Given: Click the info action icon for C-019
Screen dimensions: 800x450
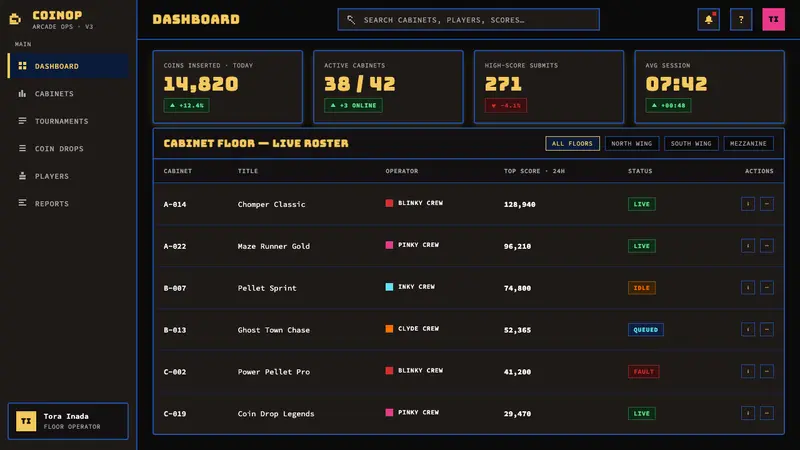Looking at the screenshot, I should [748, 413].
